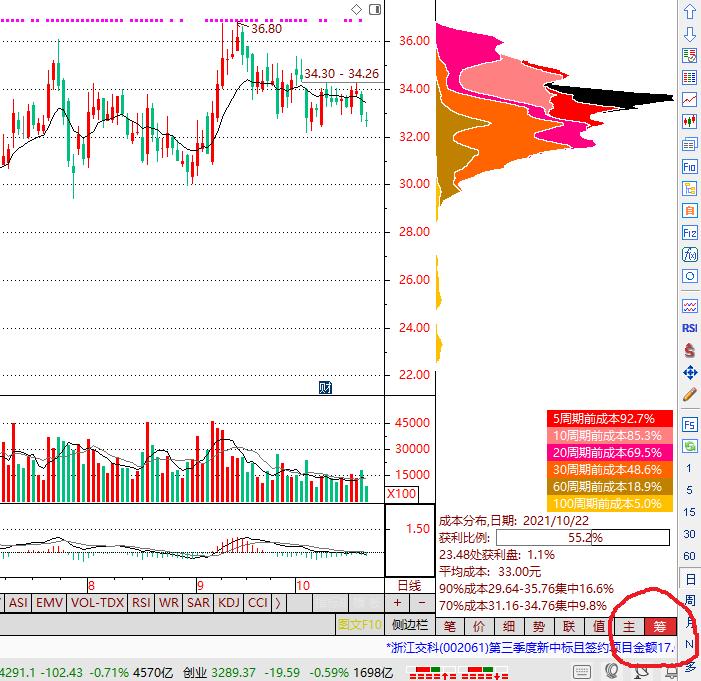Open the on-screen keyboard icon in status bar
The width and height of the screenshot is (701, 681).
pyautogui.click(x=582, y=672)
